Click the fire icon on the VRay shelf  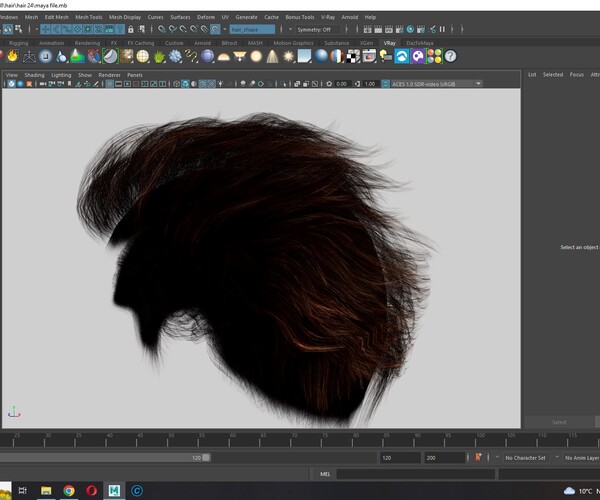[13, 56]
